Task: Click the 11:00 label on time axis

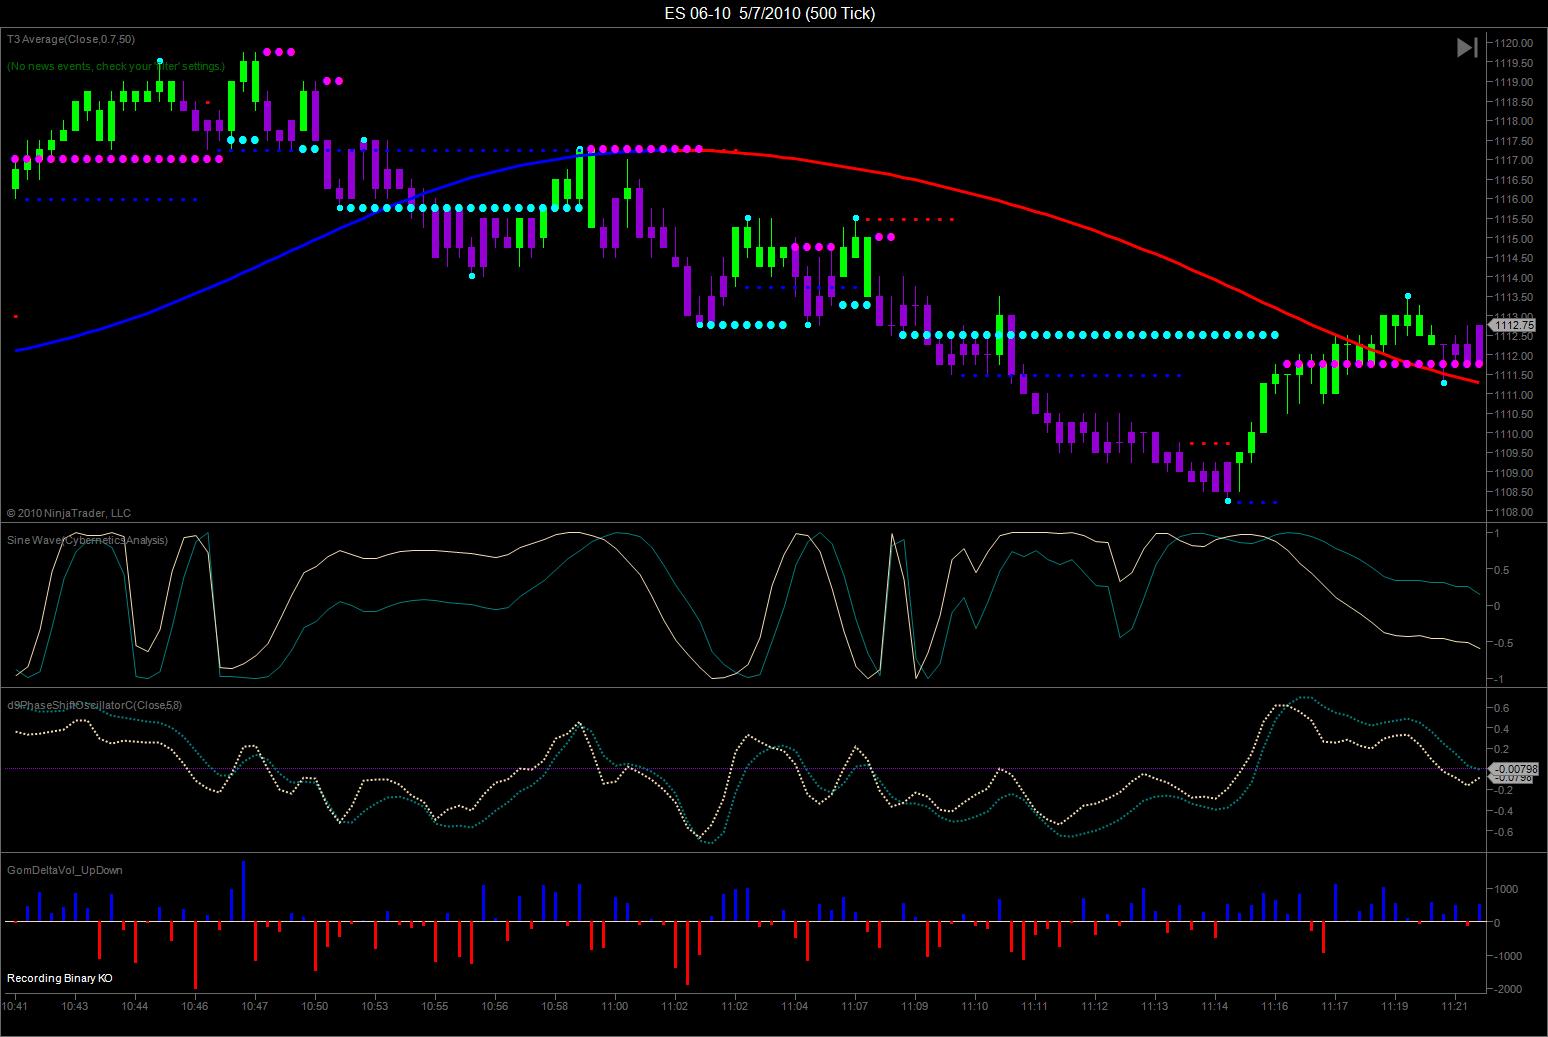Action: (615, 1006)
